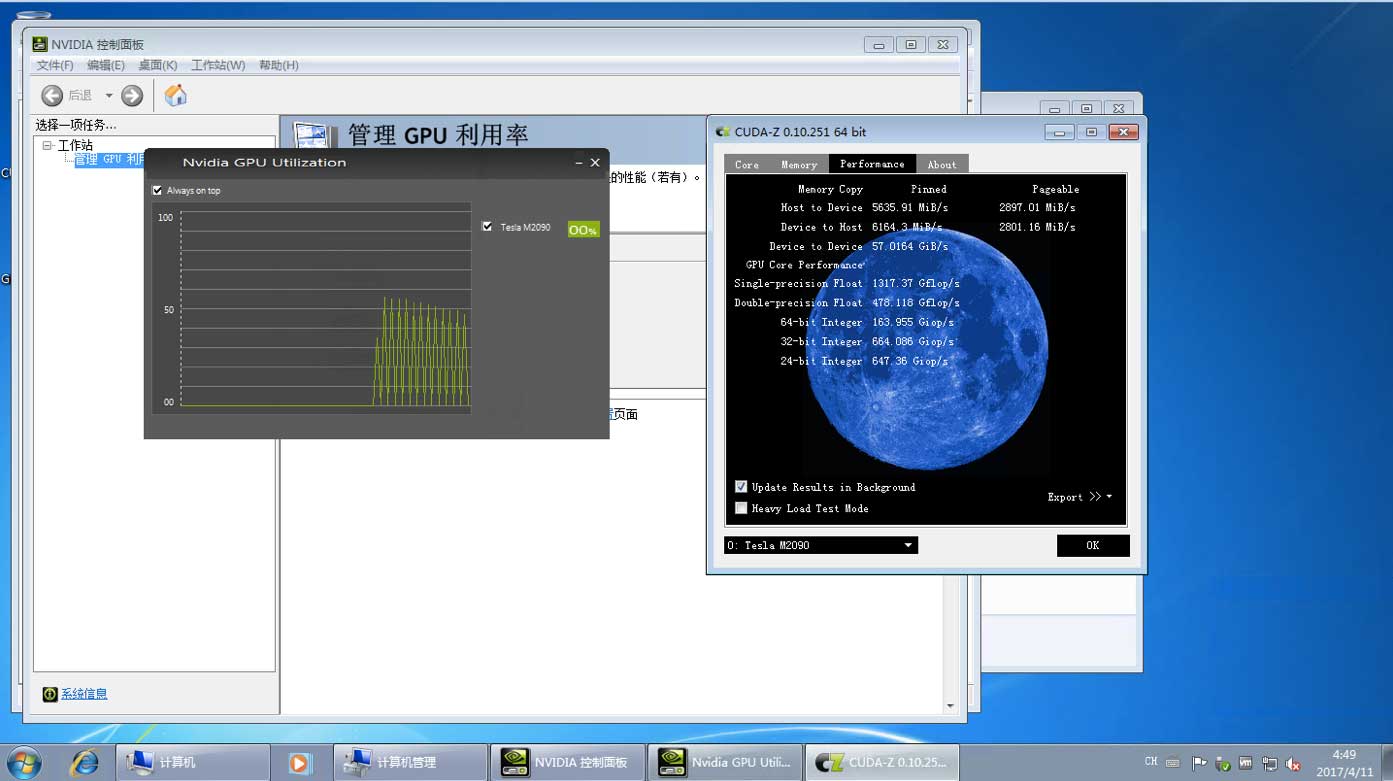Open the 桌面(K) menu
Viewport: 1393px width, 781px height.
pos(158,65)
